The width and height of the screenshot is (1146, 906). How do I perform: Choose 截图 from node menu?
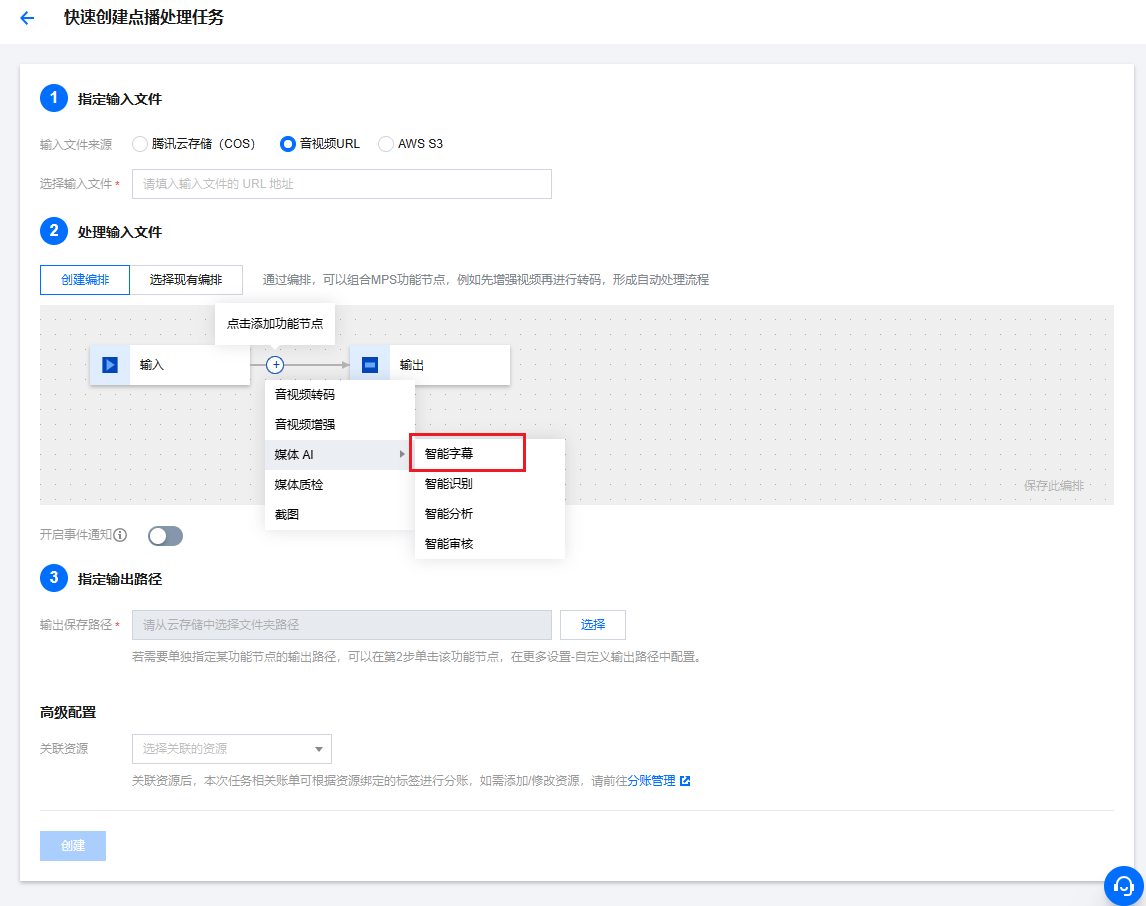coord(340,514)
